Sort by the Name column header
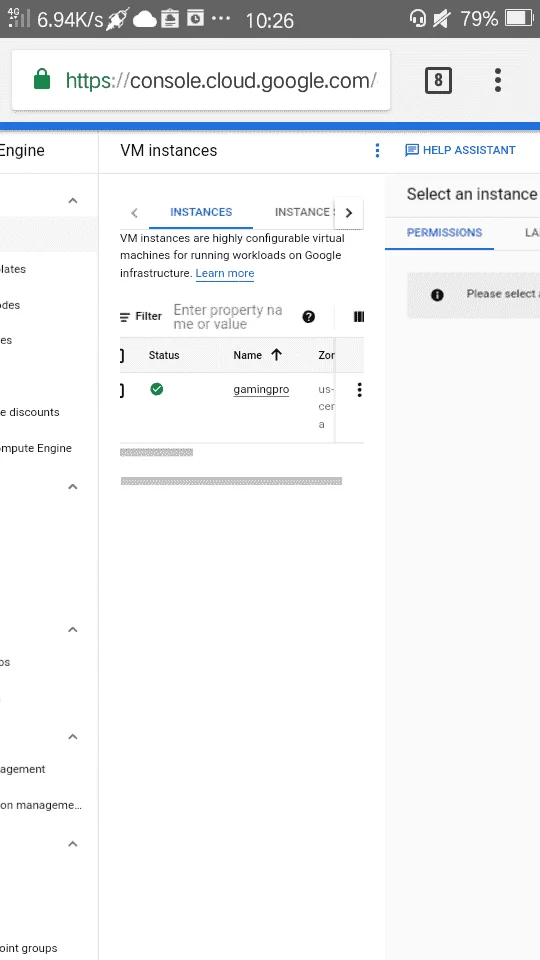Screen dimensions: 540x960 (247, 355)
